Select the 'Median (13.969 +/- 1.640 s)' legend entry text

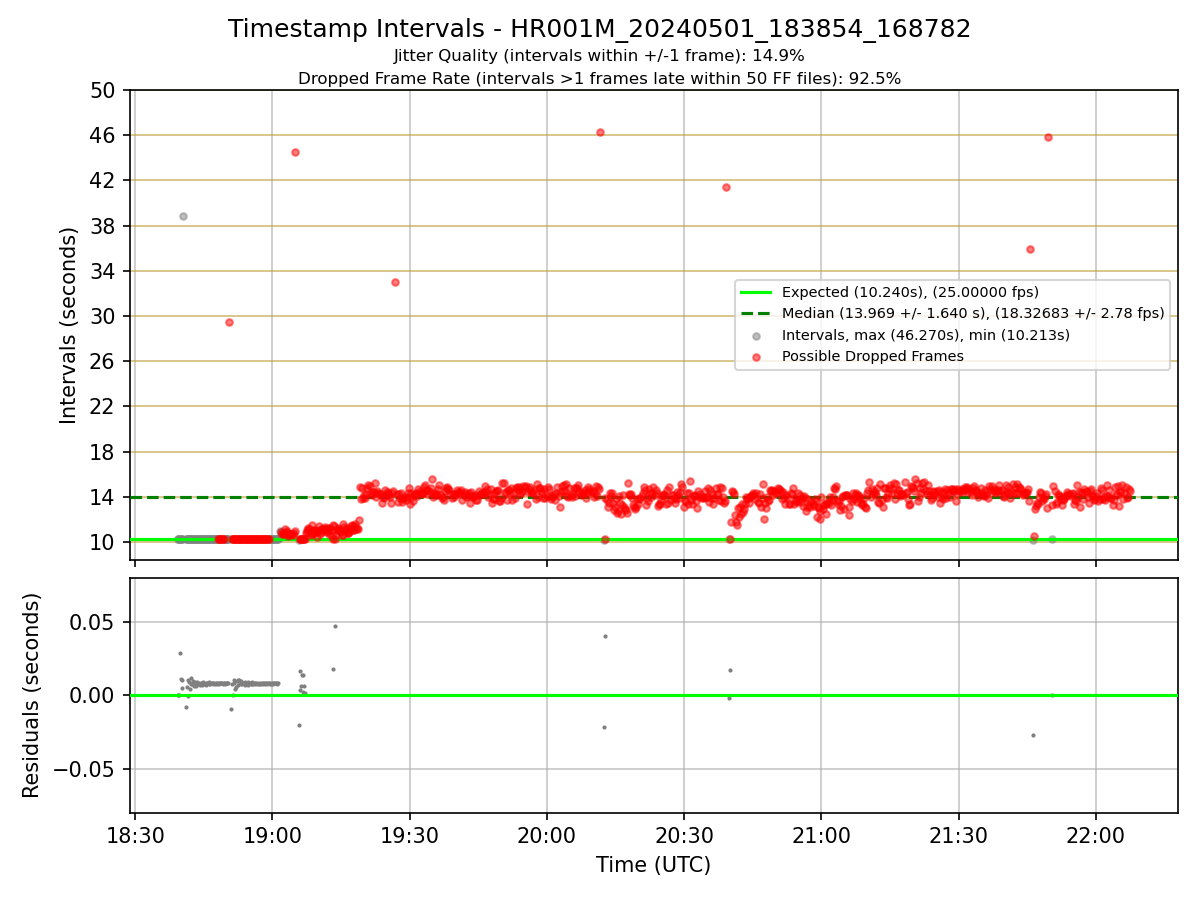(973, 313)
